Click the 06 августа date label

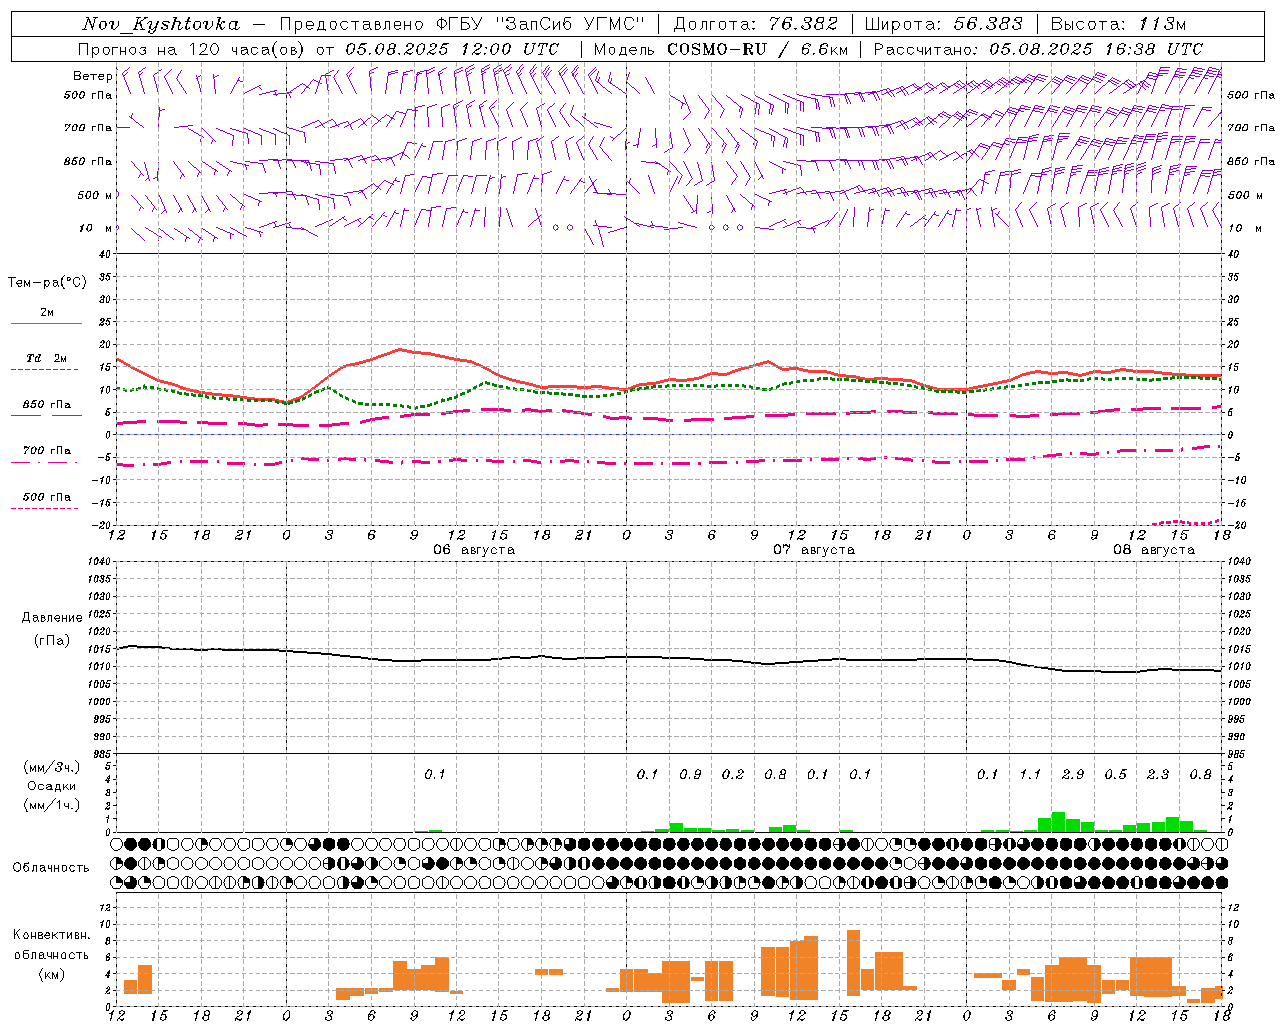pos(474,550)
